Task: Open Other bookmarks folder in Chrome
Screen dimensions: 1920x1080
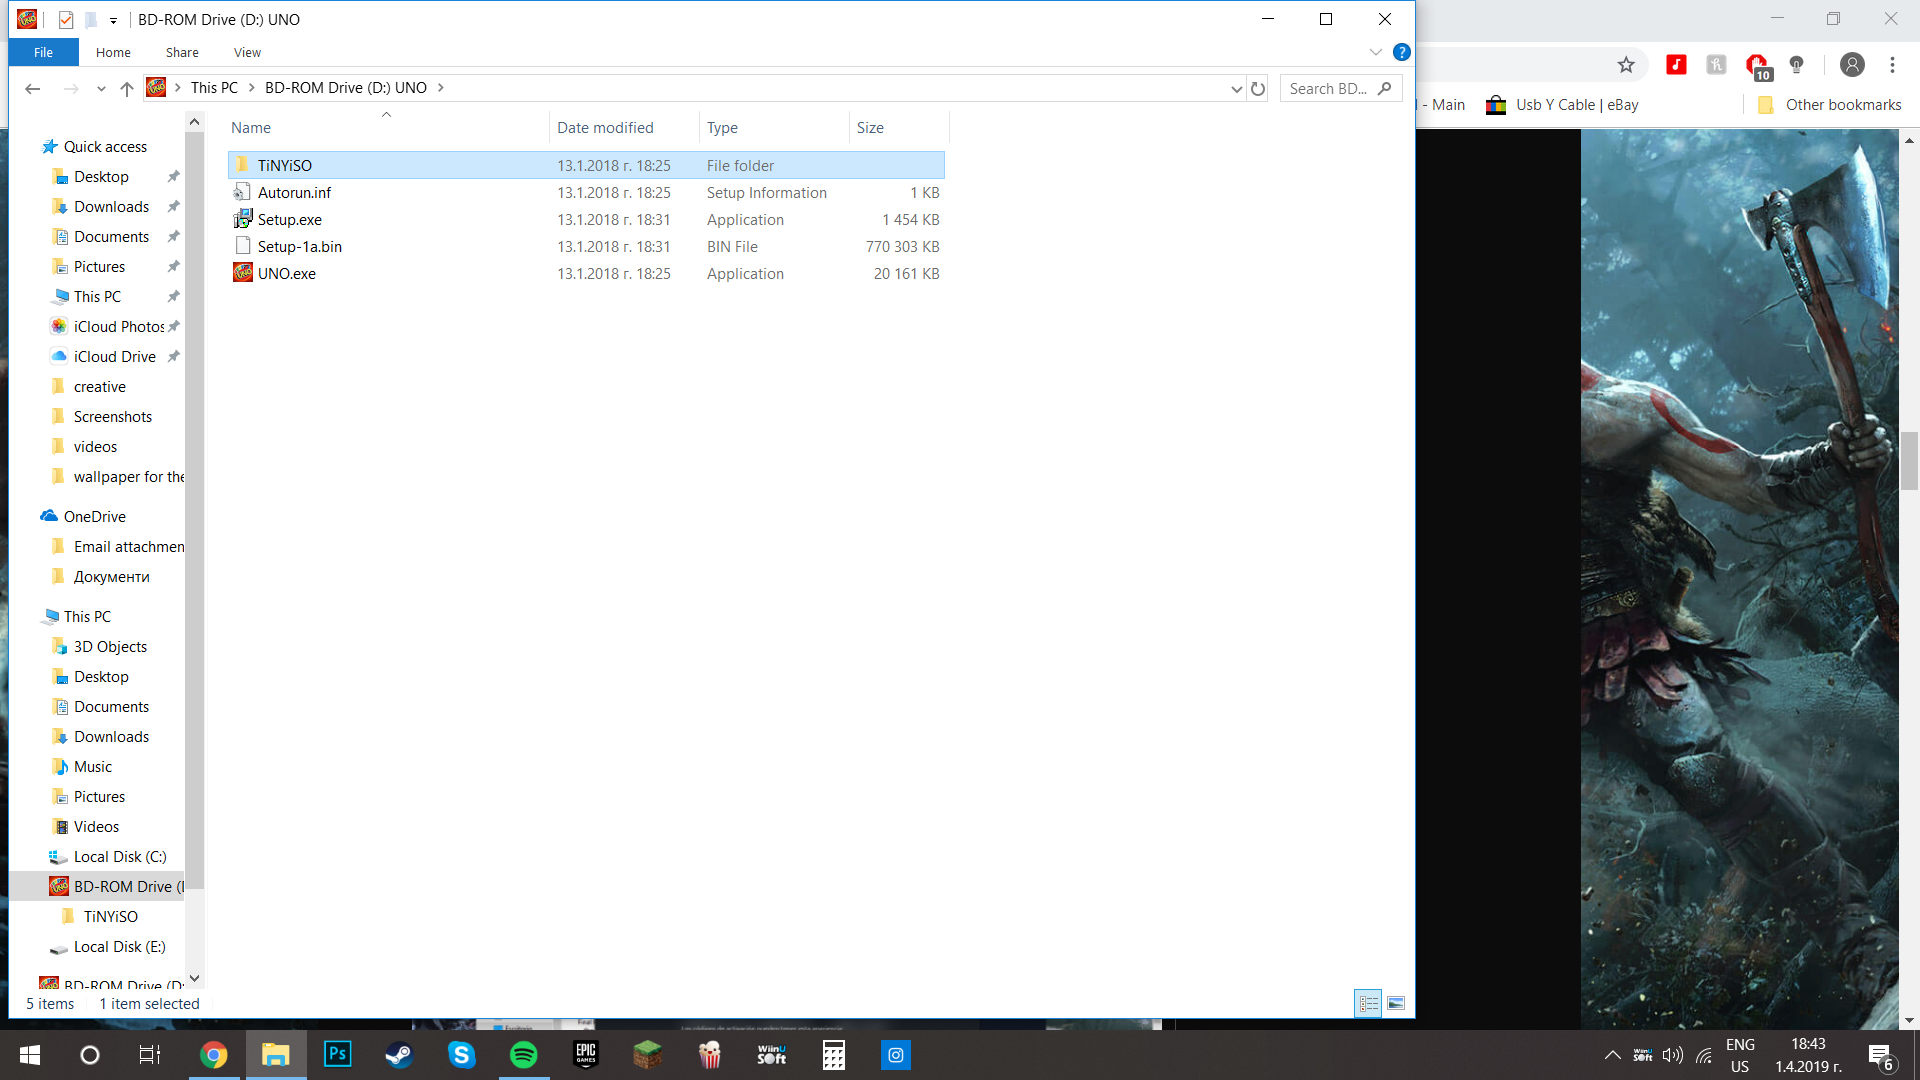Action: (1830, 105)
